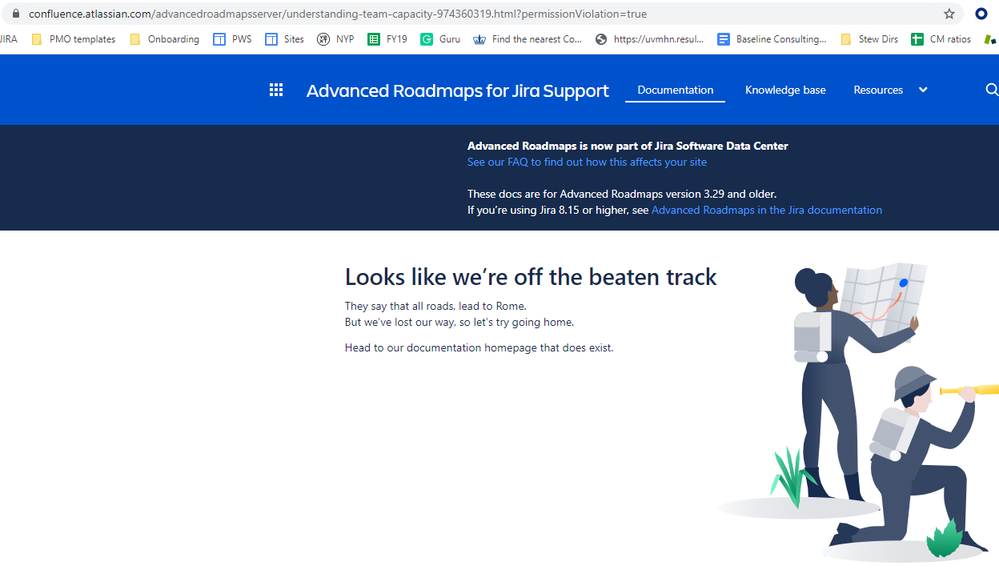Click the browser address bar URL
The image size is (999, 578).
tap(338, 13)
